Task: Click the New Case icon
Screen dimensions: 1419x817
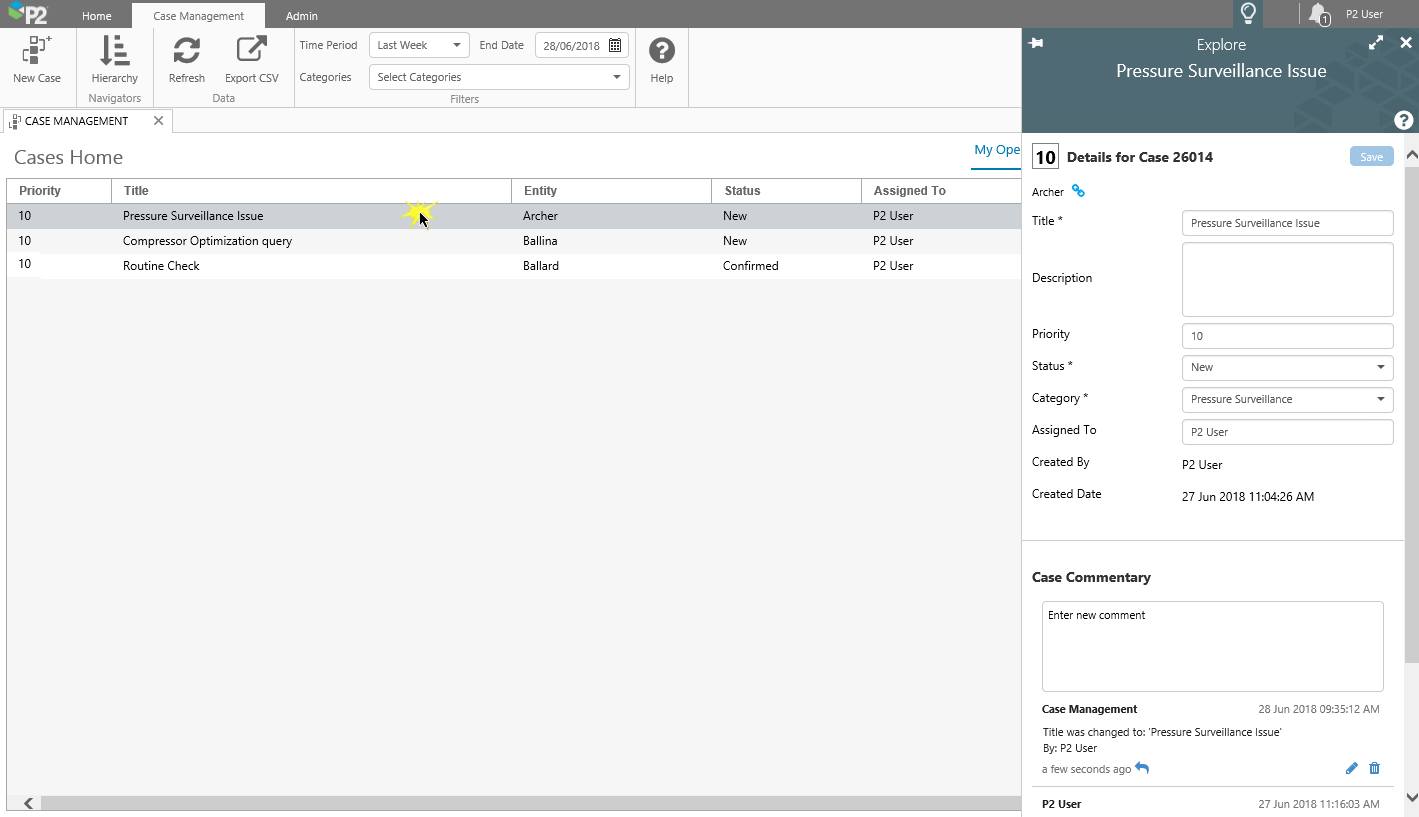Action: point(37,52)
